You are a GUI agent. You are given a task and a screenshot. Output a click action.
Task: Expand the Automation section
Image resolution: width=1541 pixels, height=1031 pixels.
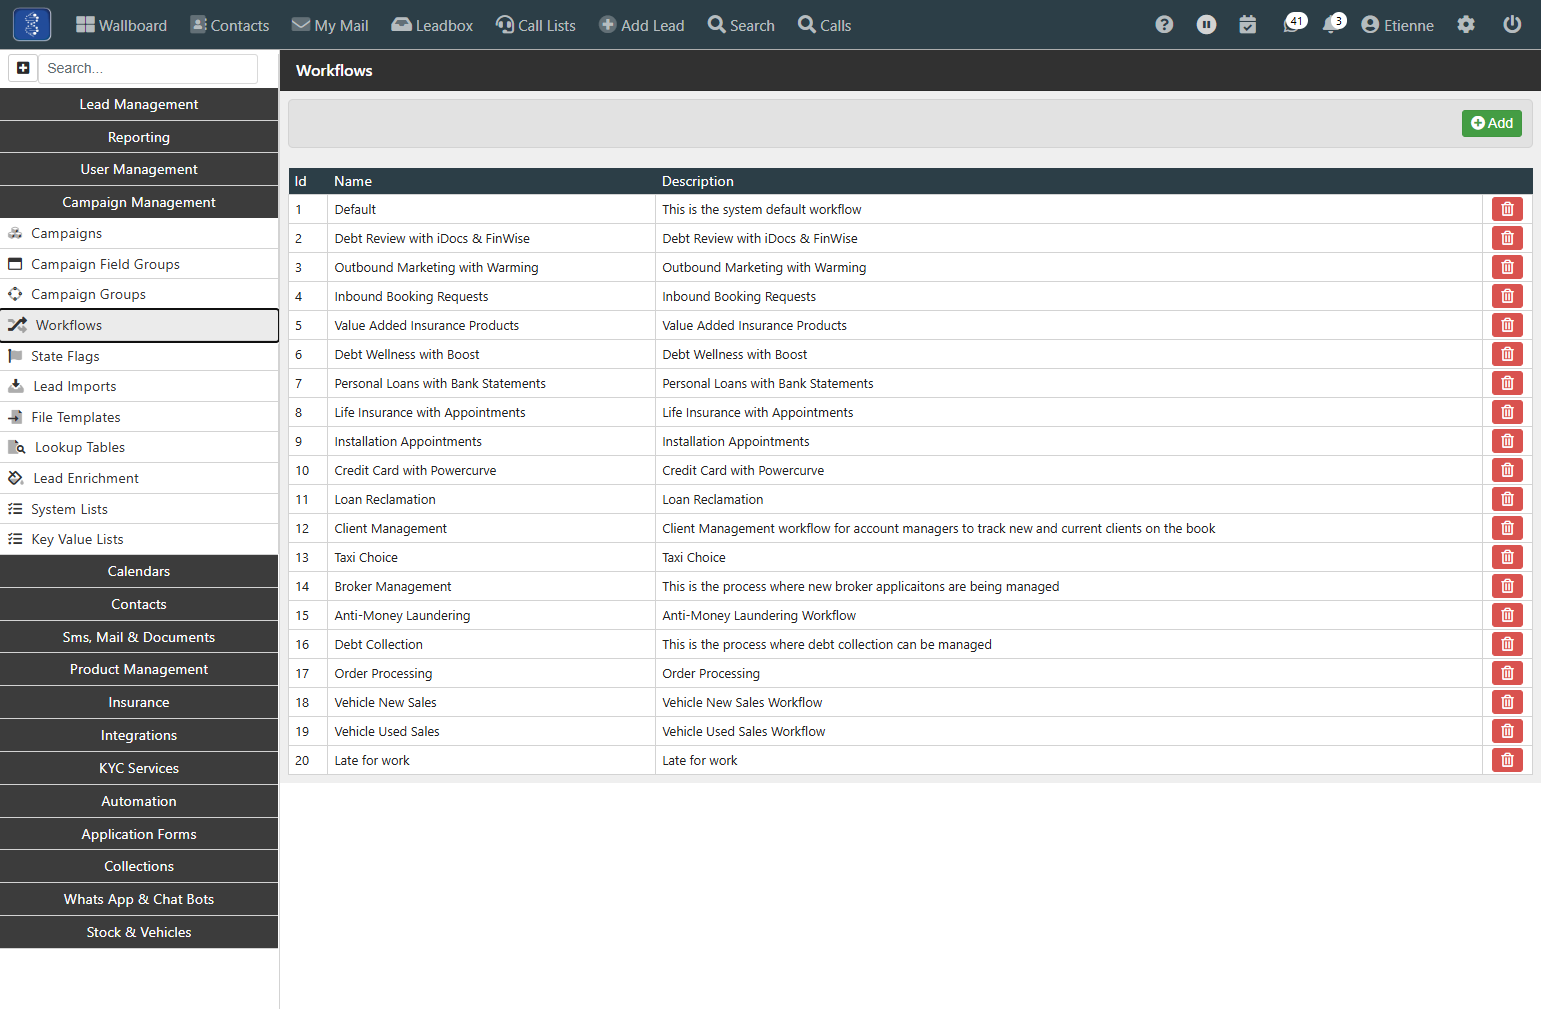click(x=139, y=801)
